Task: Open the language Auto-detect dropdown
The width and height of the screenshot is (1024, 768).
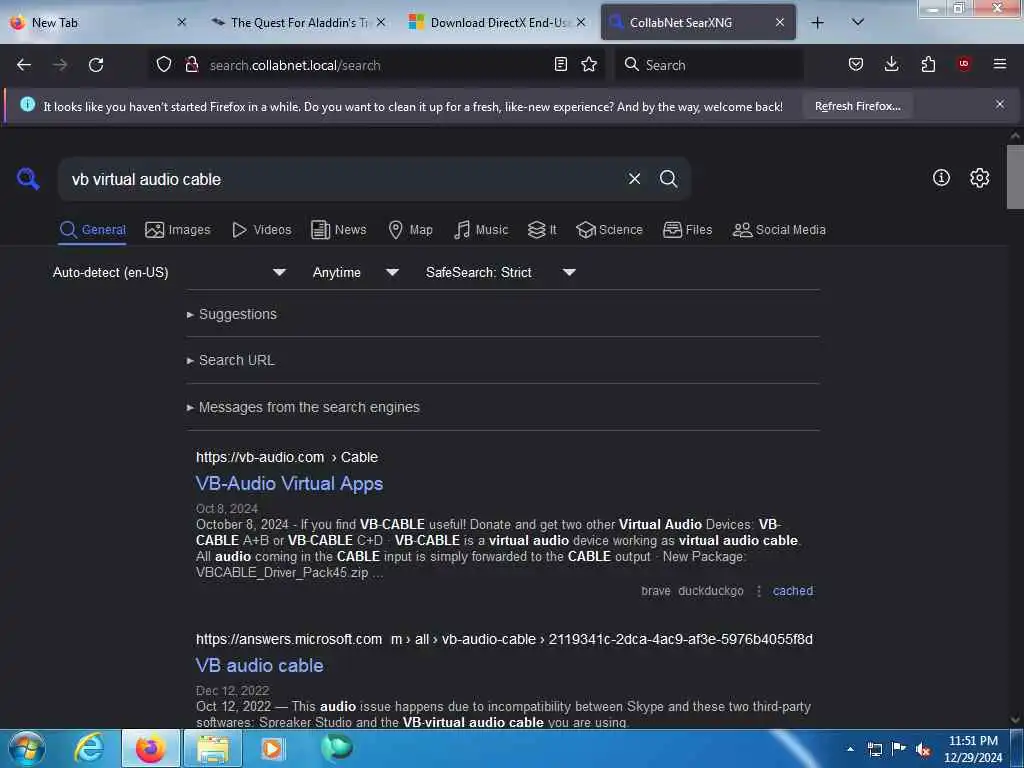Action: [x=169, y=272]
